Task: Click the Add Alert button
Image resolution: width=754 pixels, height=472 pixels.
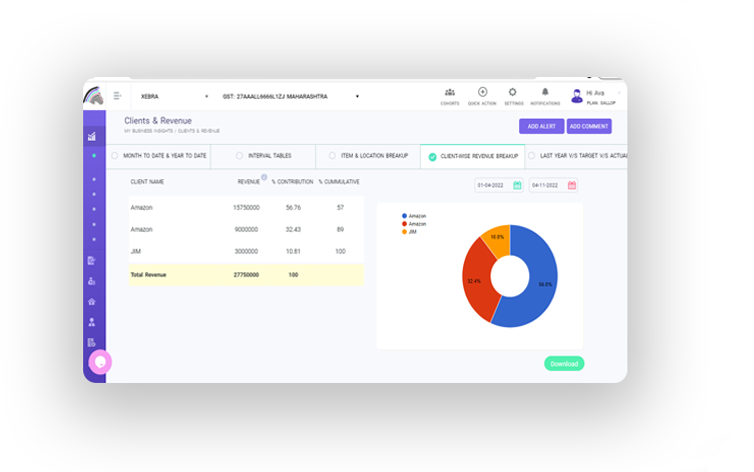Action: pos(541,126)
